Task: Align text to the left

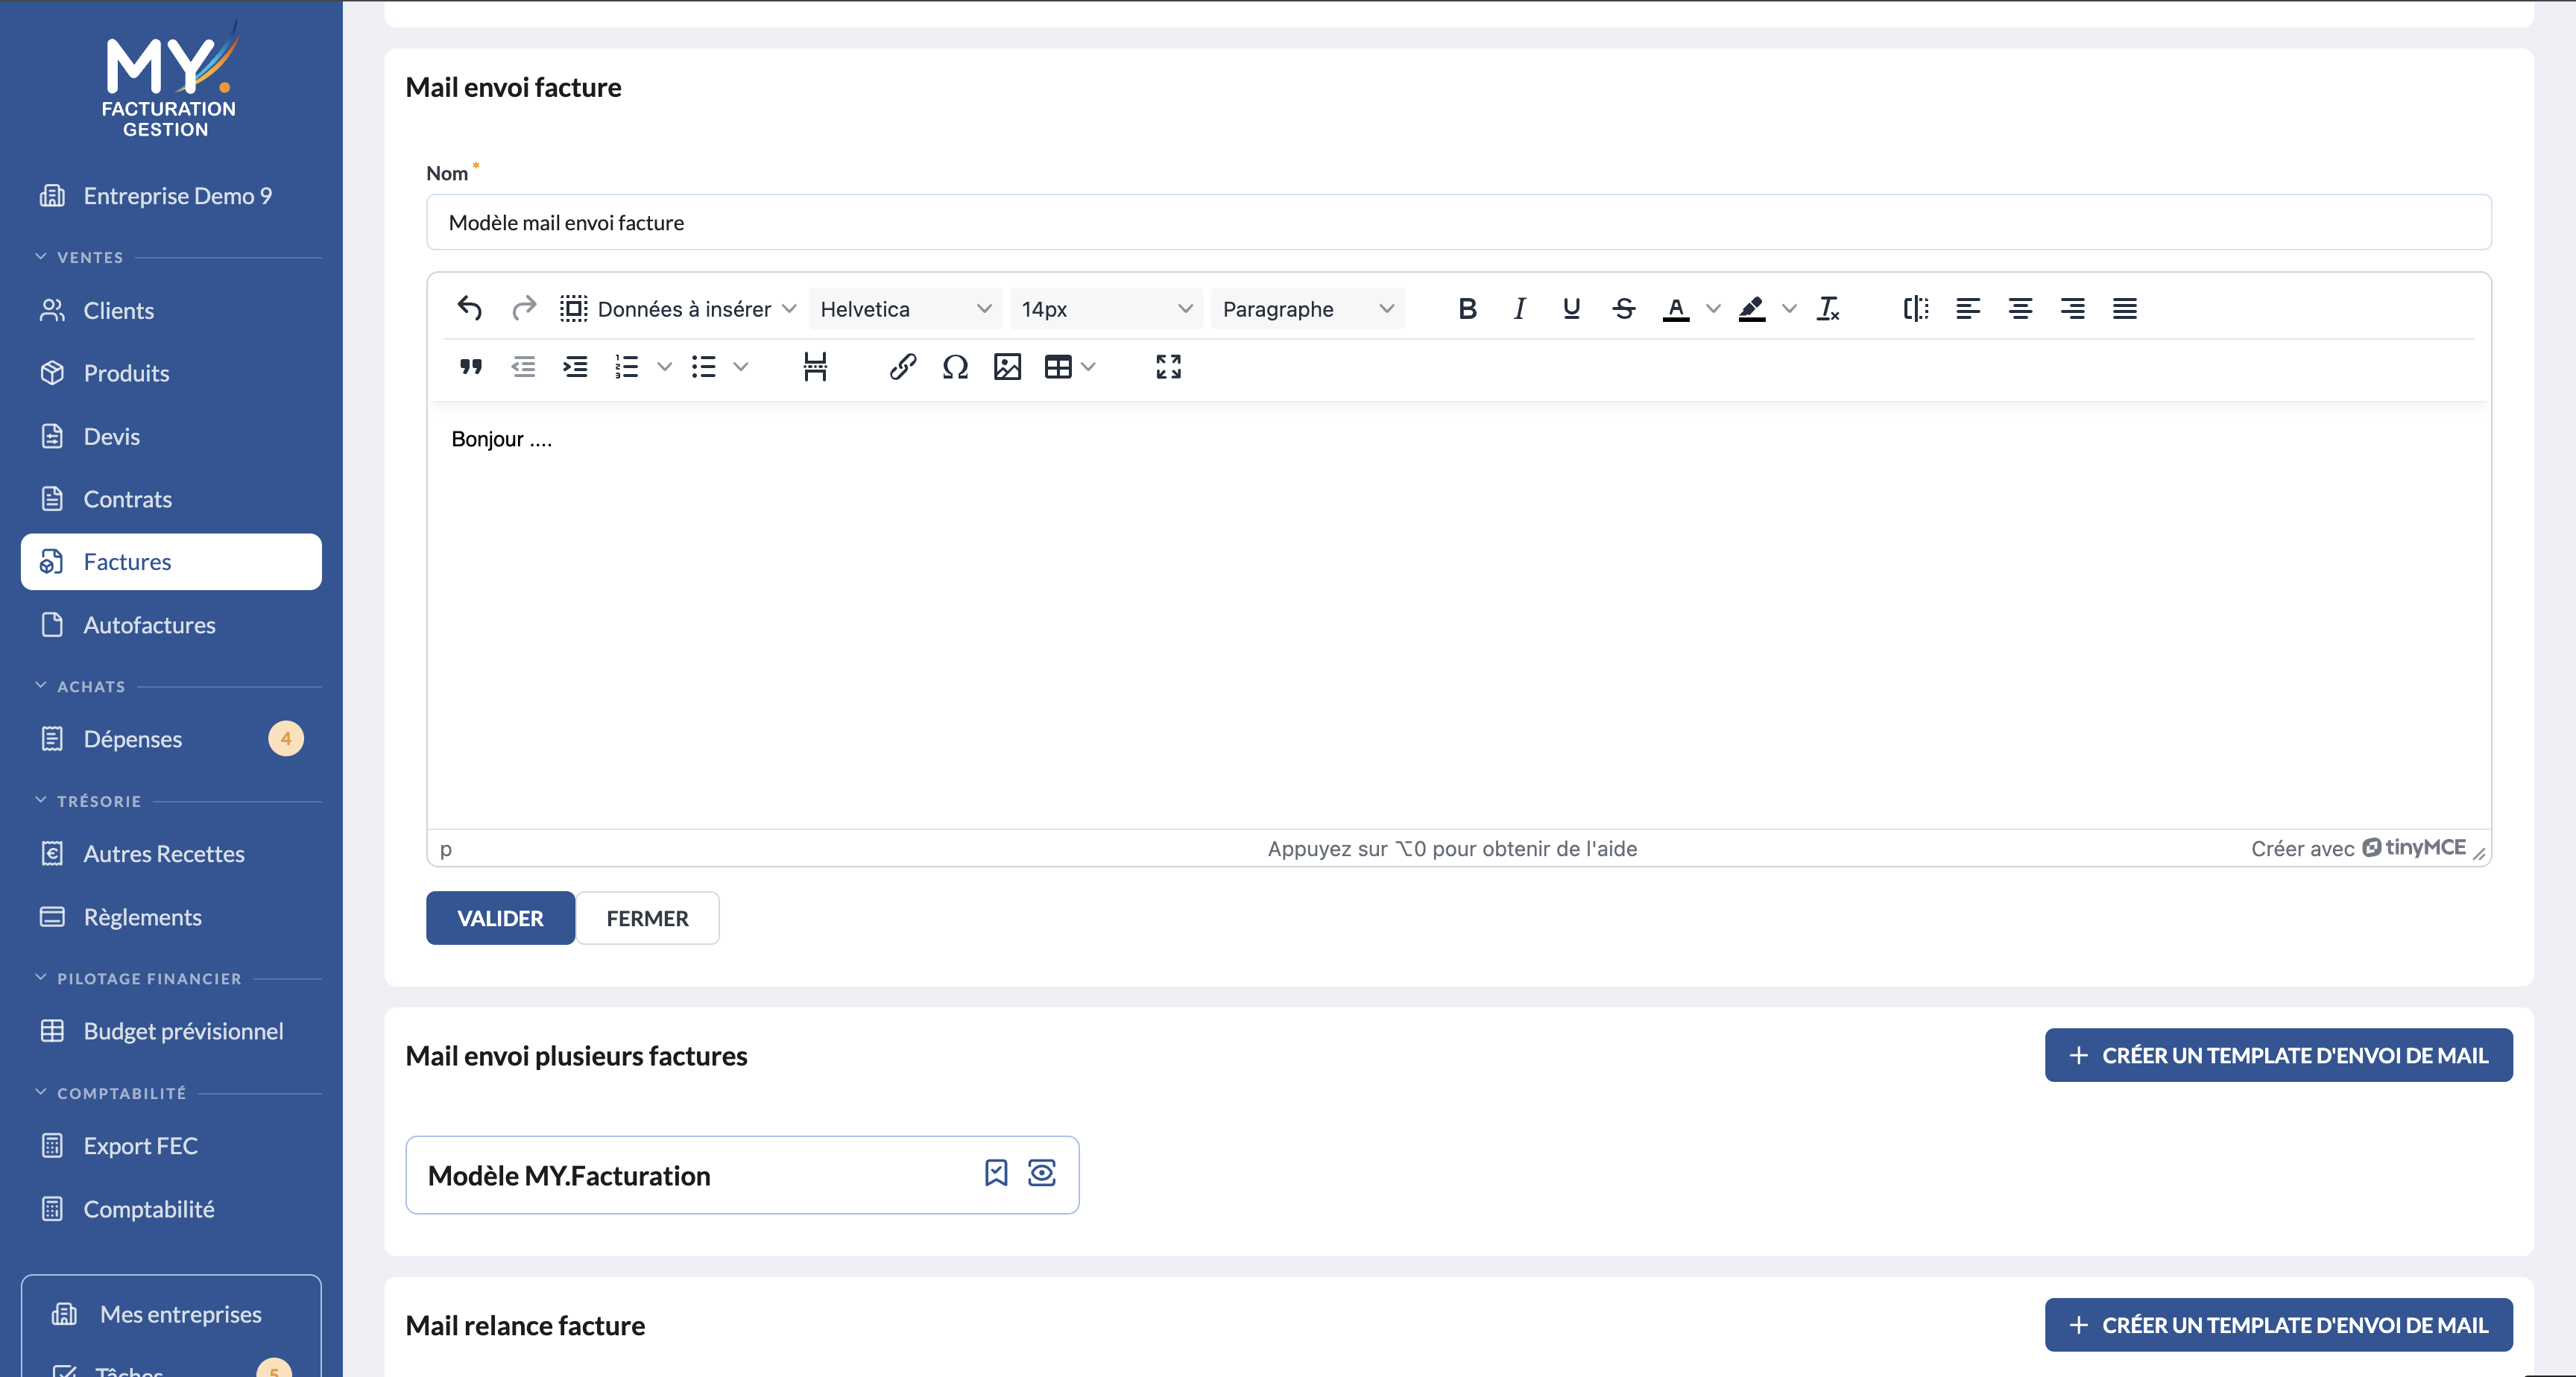Action: click(1968, 308)
